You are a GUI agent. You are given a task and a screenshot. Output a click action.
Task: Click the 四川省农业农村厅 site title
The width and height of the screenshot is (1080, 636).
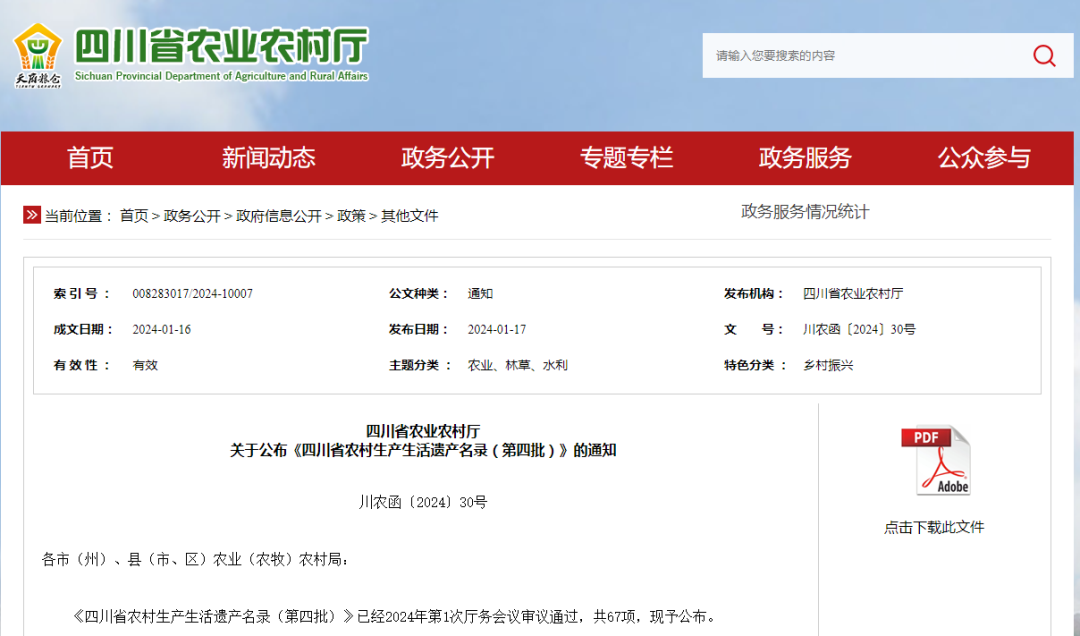[x=222, y=45]
